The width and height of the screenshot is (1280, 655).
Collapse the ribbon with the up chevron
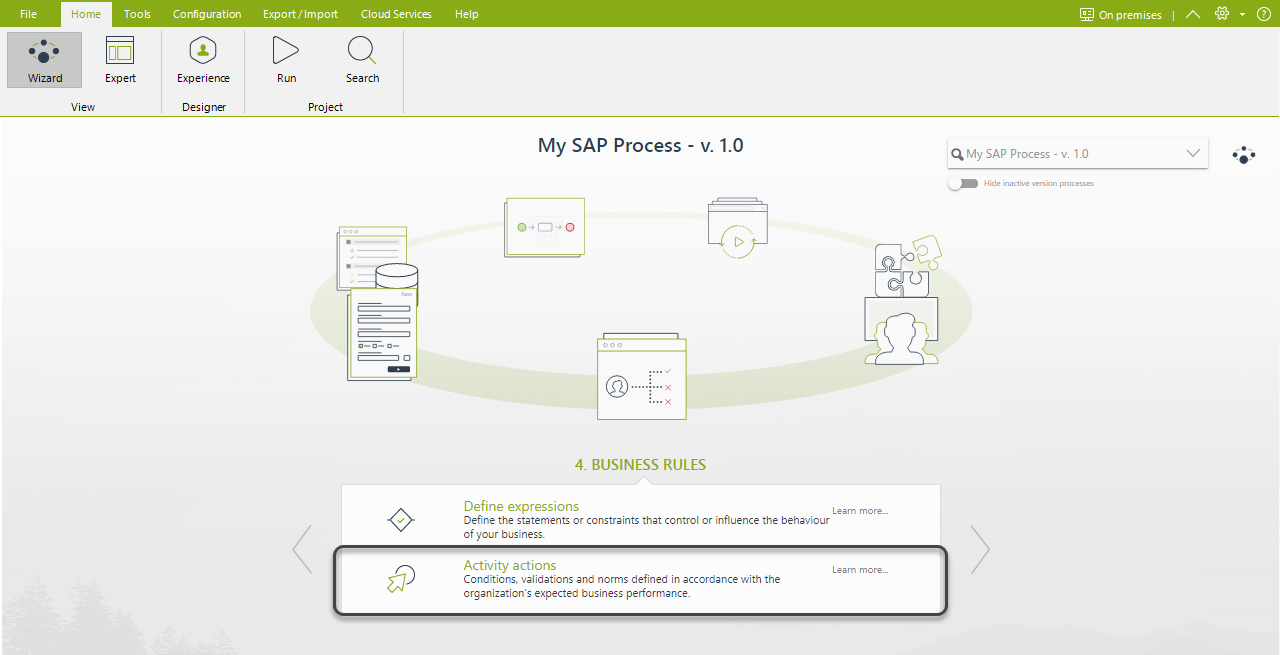(1192, 14)
